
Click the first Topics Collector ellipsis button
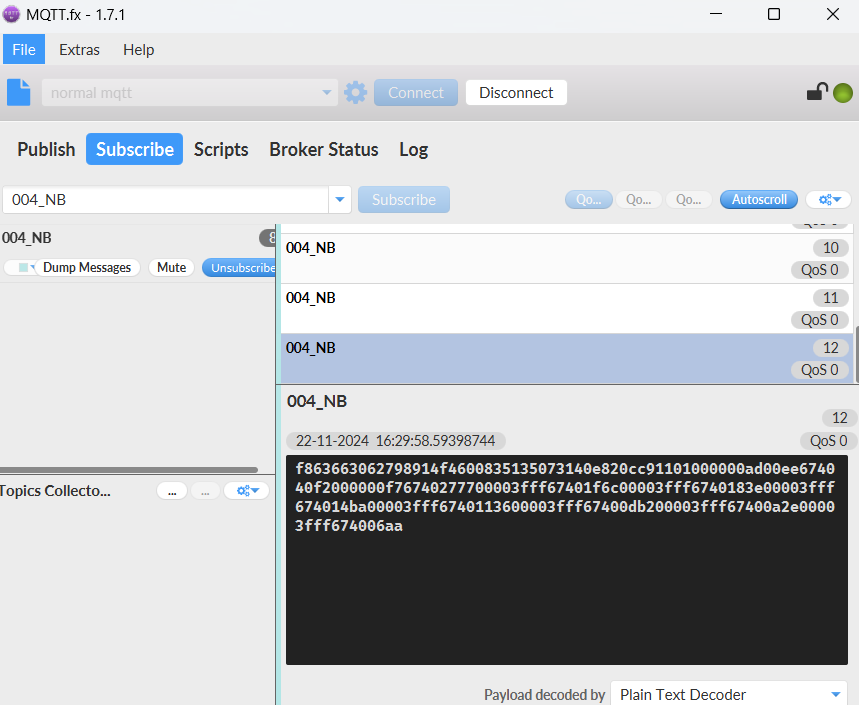(x=172, y=491)
